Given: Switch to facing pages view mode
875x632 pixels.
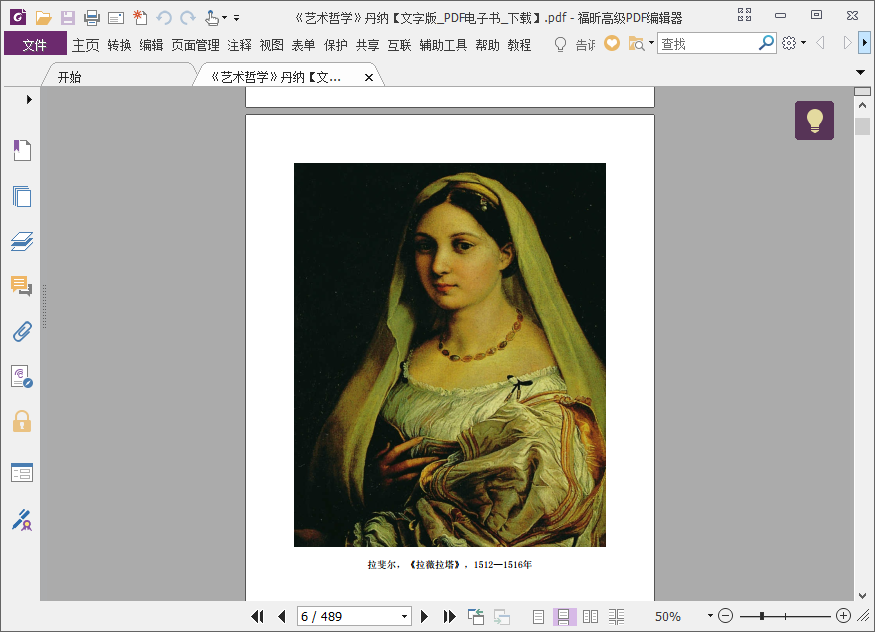Looking at the screenshot, I should pos(590,616).
